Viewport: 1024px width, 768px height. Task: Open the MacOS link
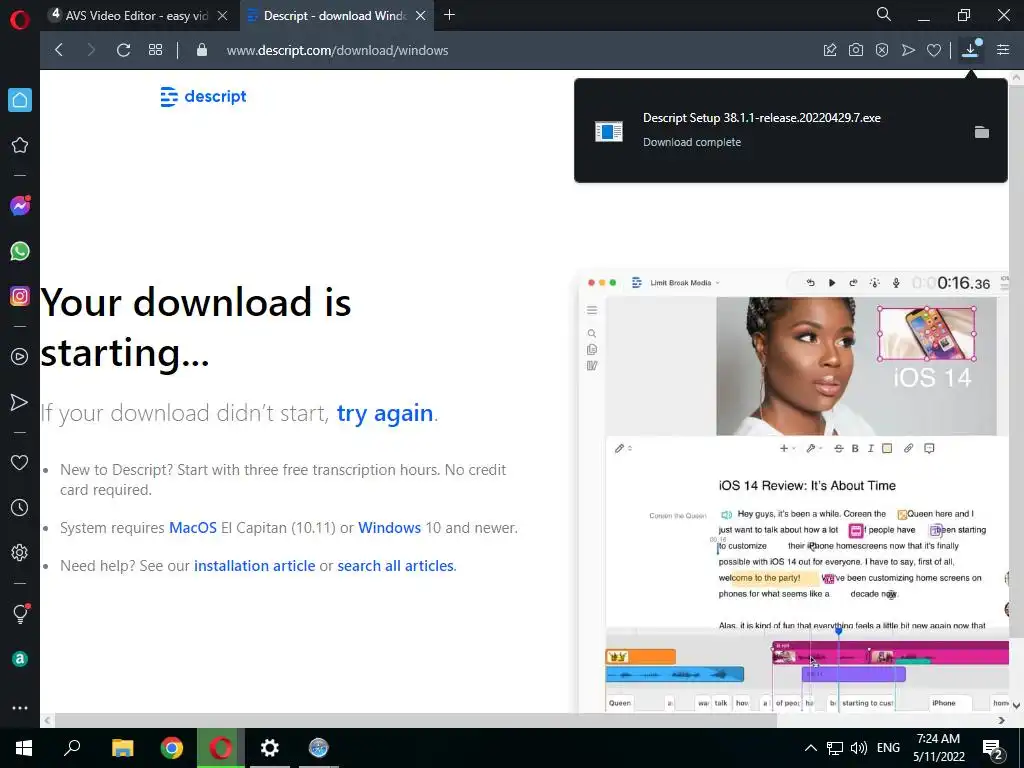(193, 528)
